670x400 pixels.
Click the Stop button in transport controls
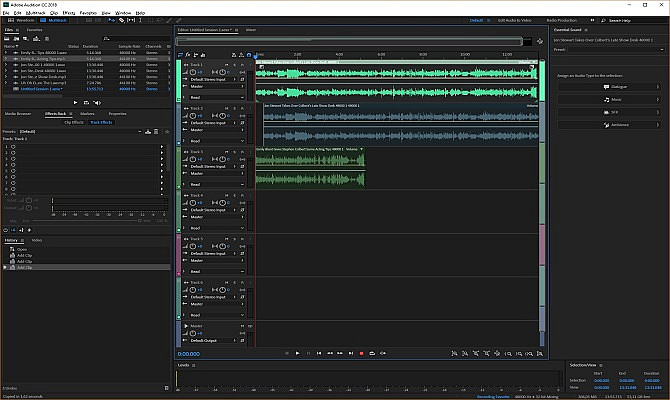pyautogui.click(x=286, y=353)
